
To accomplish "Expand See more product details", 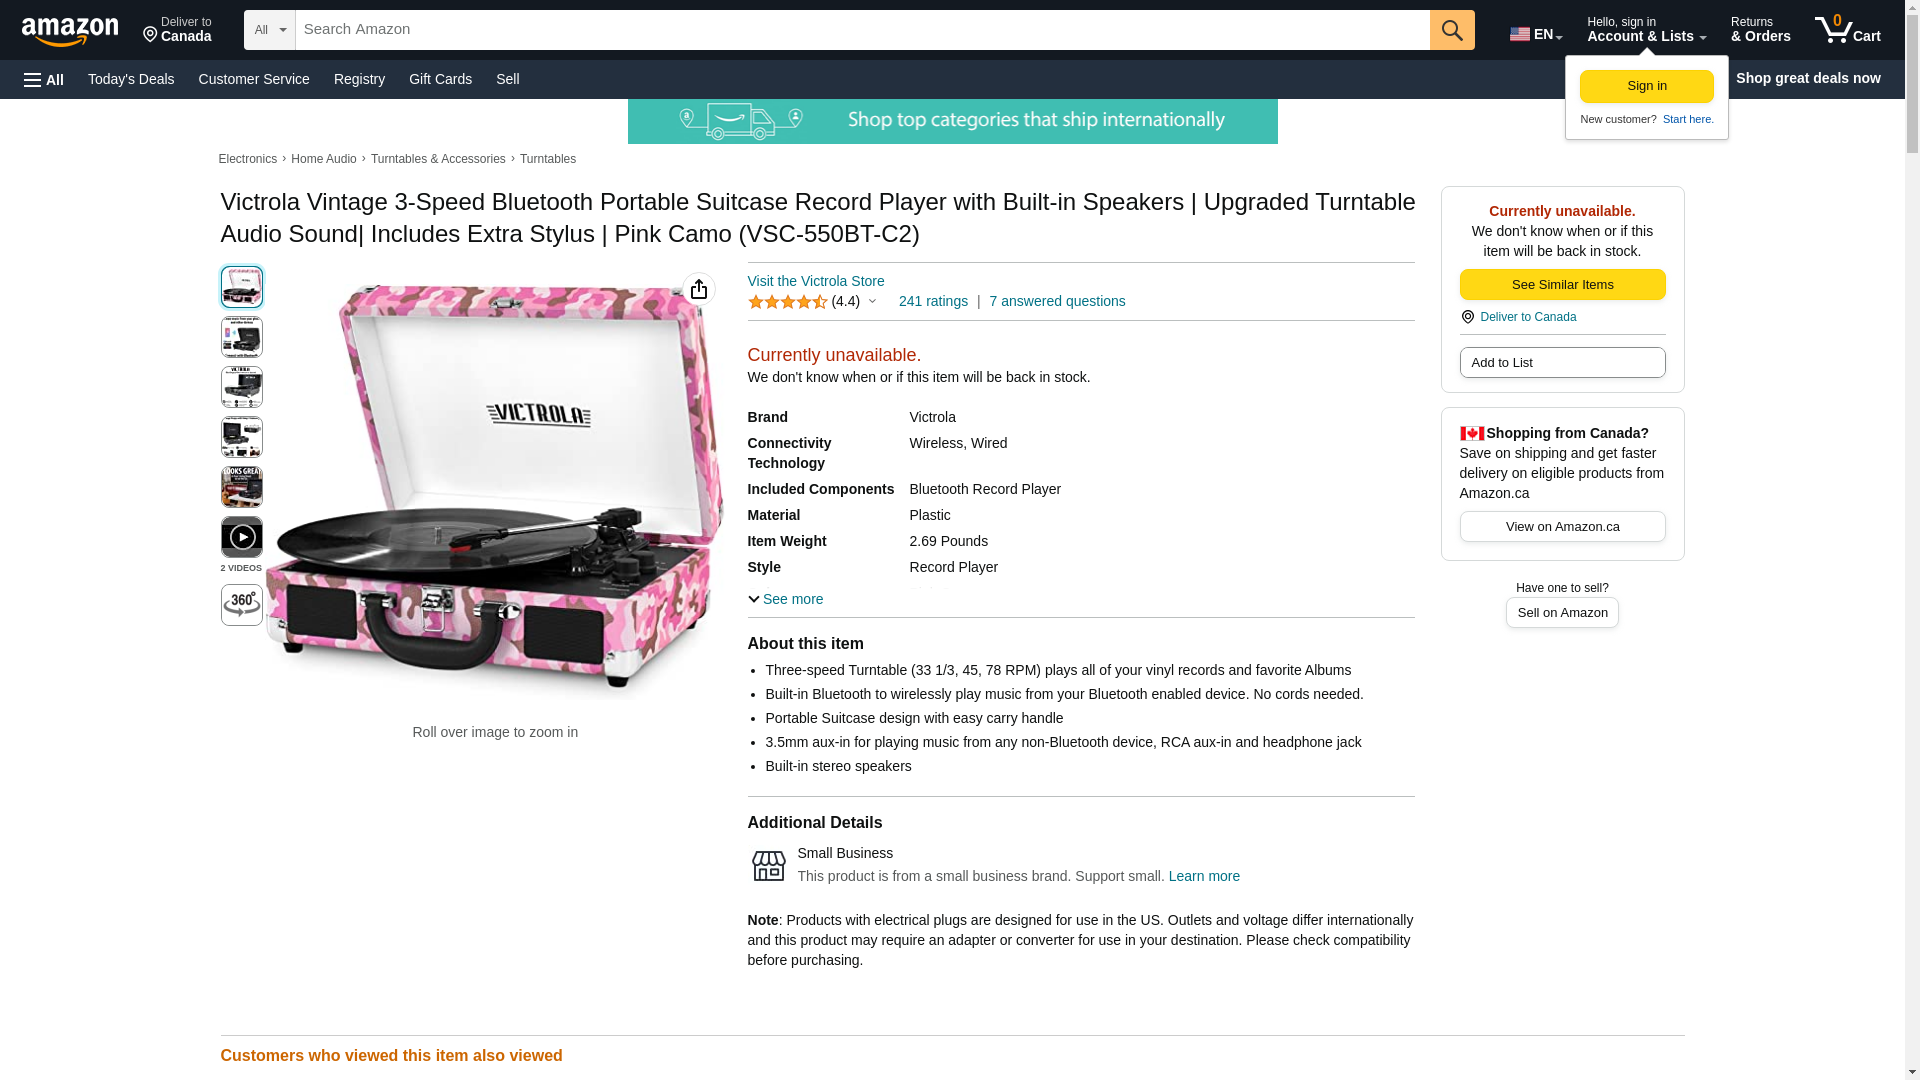I will click(786, 599).
